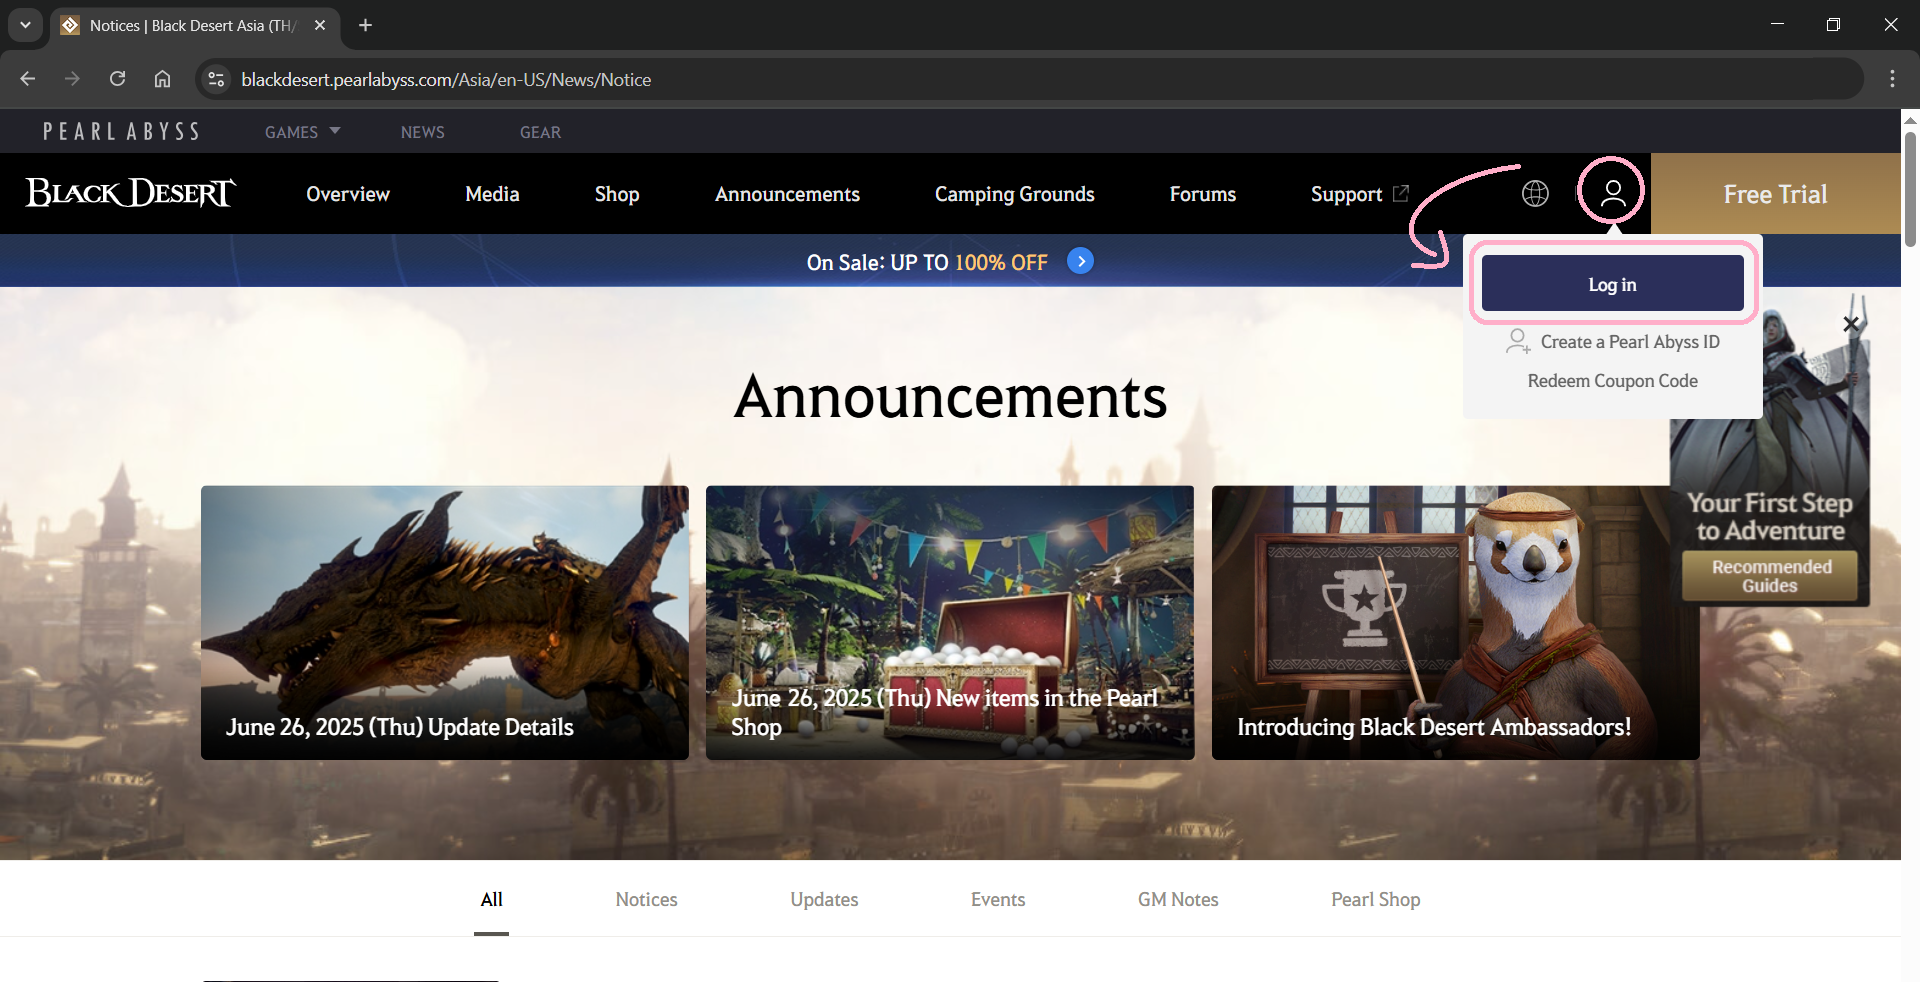This screenshot has width=1920, height=982.
Task: Open the GEAR link in top bar
Action: (x=540, y=132)
